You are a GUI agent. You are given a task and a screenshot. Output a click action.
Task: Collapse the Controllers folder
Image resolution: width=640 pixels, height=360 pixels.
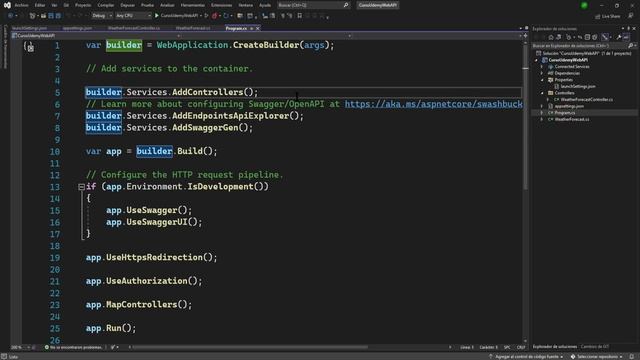pos(542,93)
